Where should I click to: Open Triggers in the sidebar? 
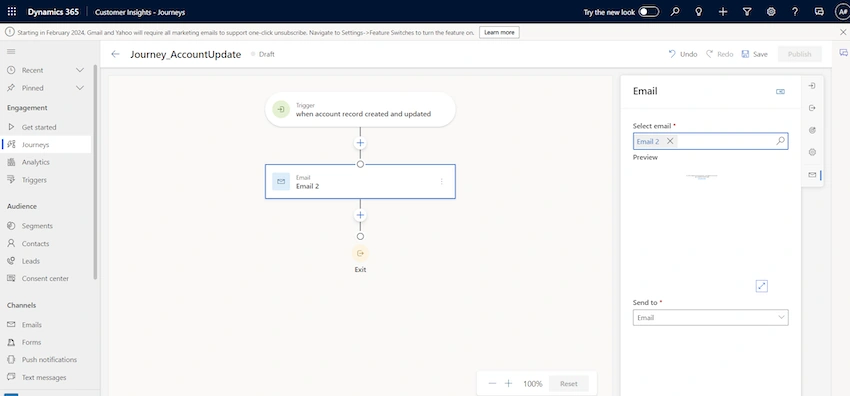coord(46,180)
